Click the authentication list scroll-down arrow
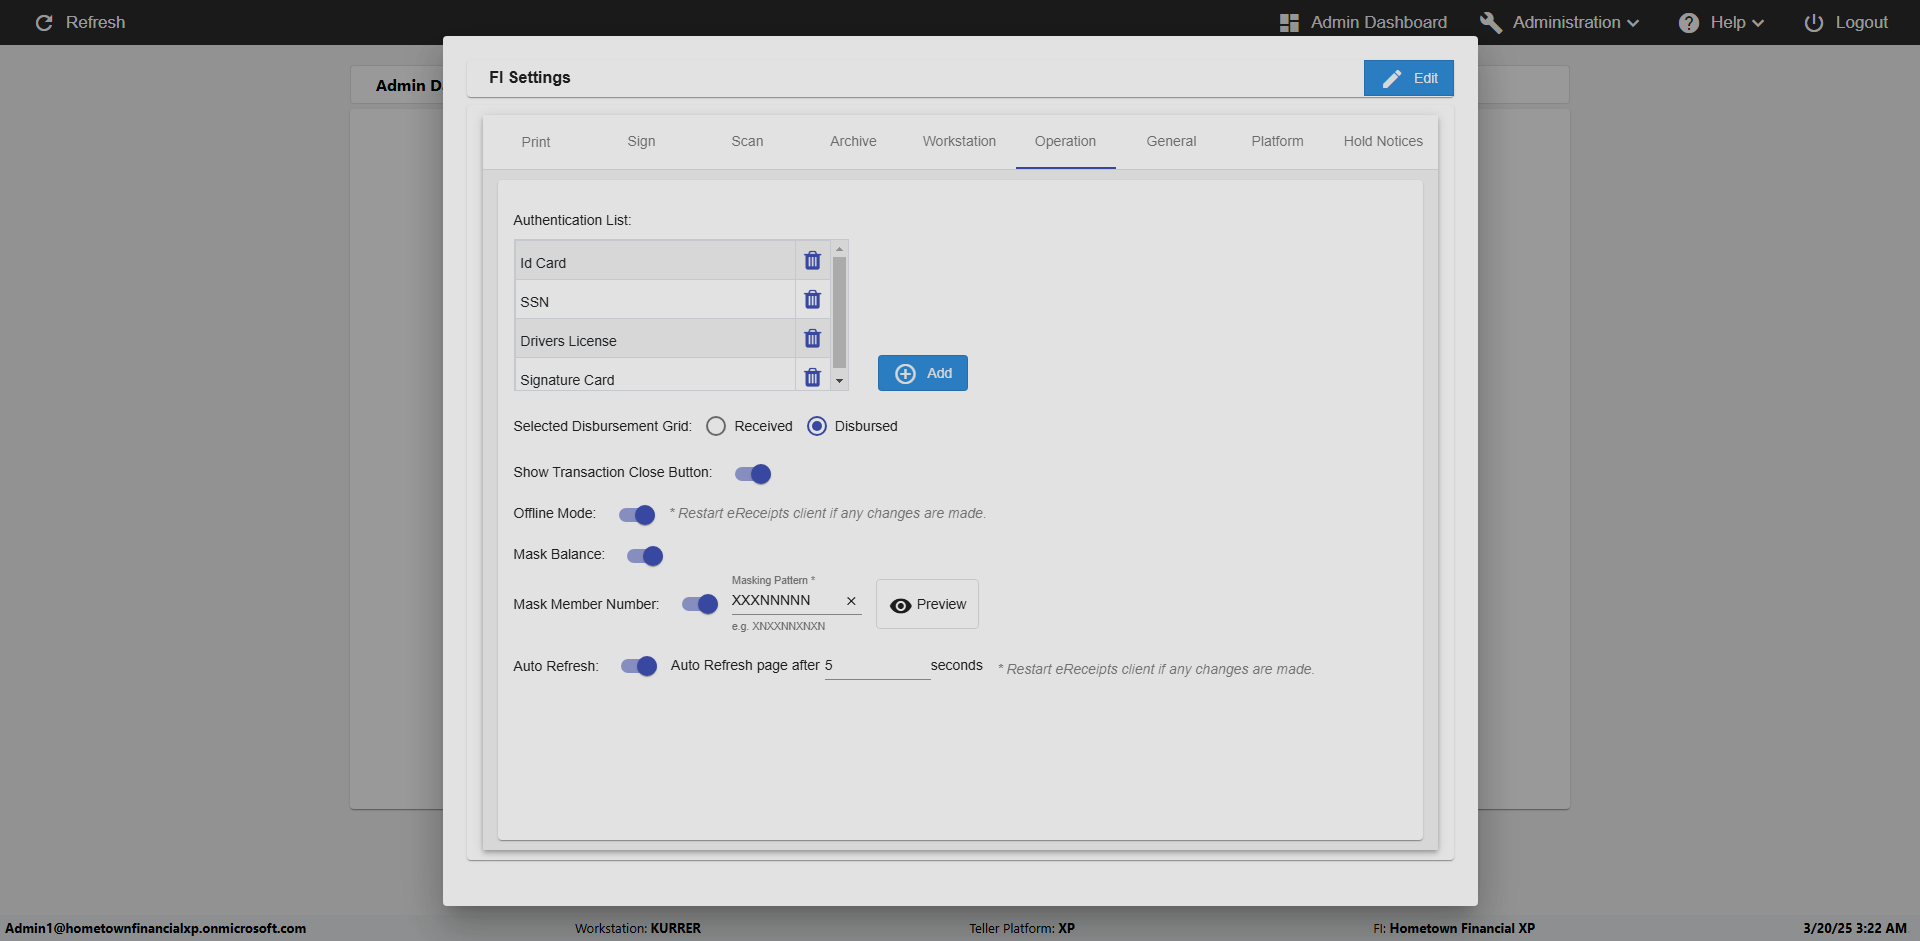The height and width of the screenshot is (941, 1920). 840,380
